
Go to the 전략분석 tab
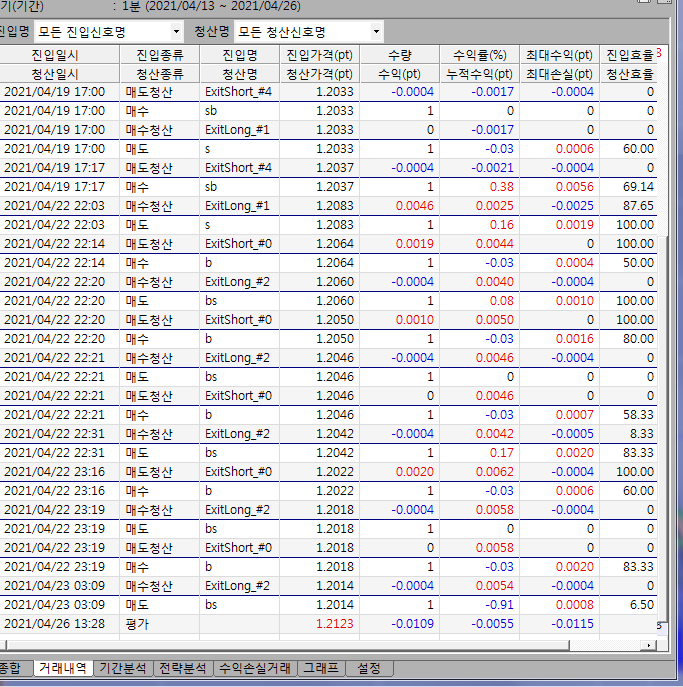click(x=182, y=668)
